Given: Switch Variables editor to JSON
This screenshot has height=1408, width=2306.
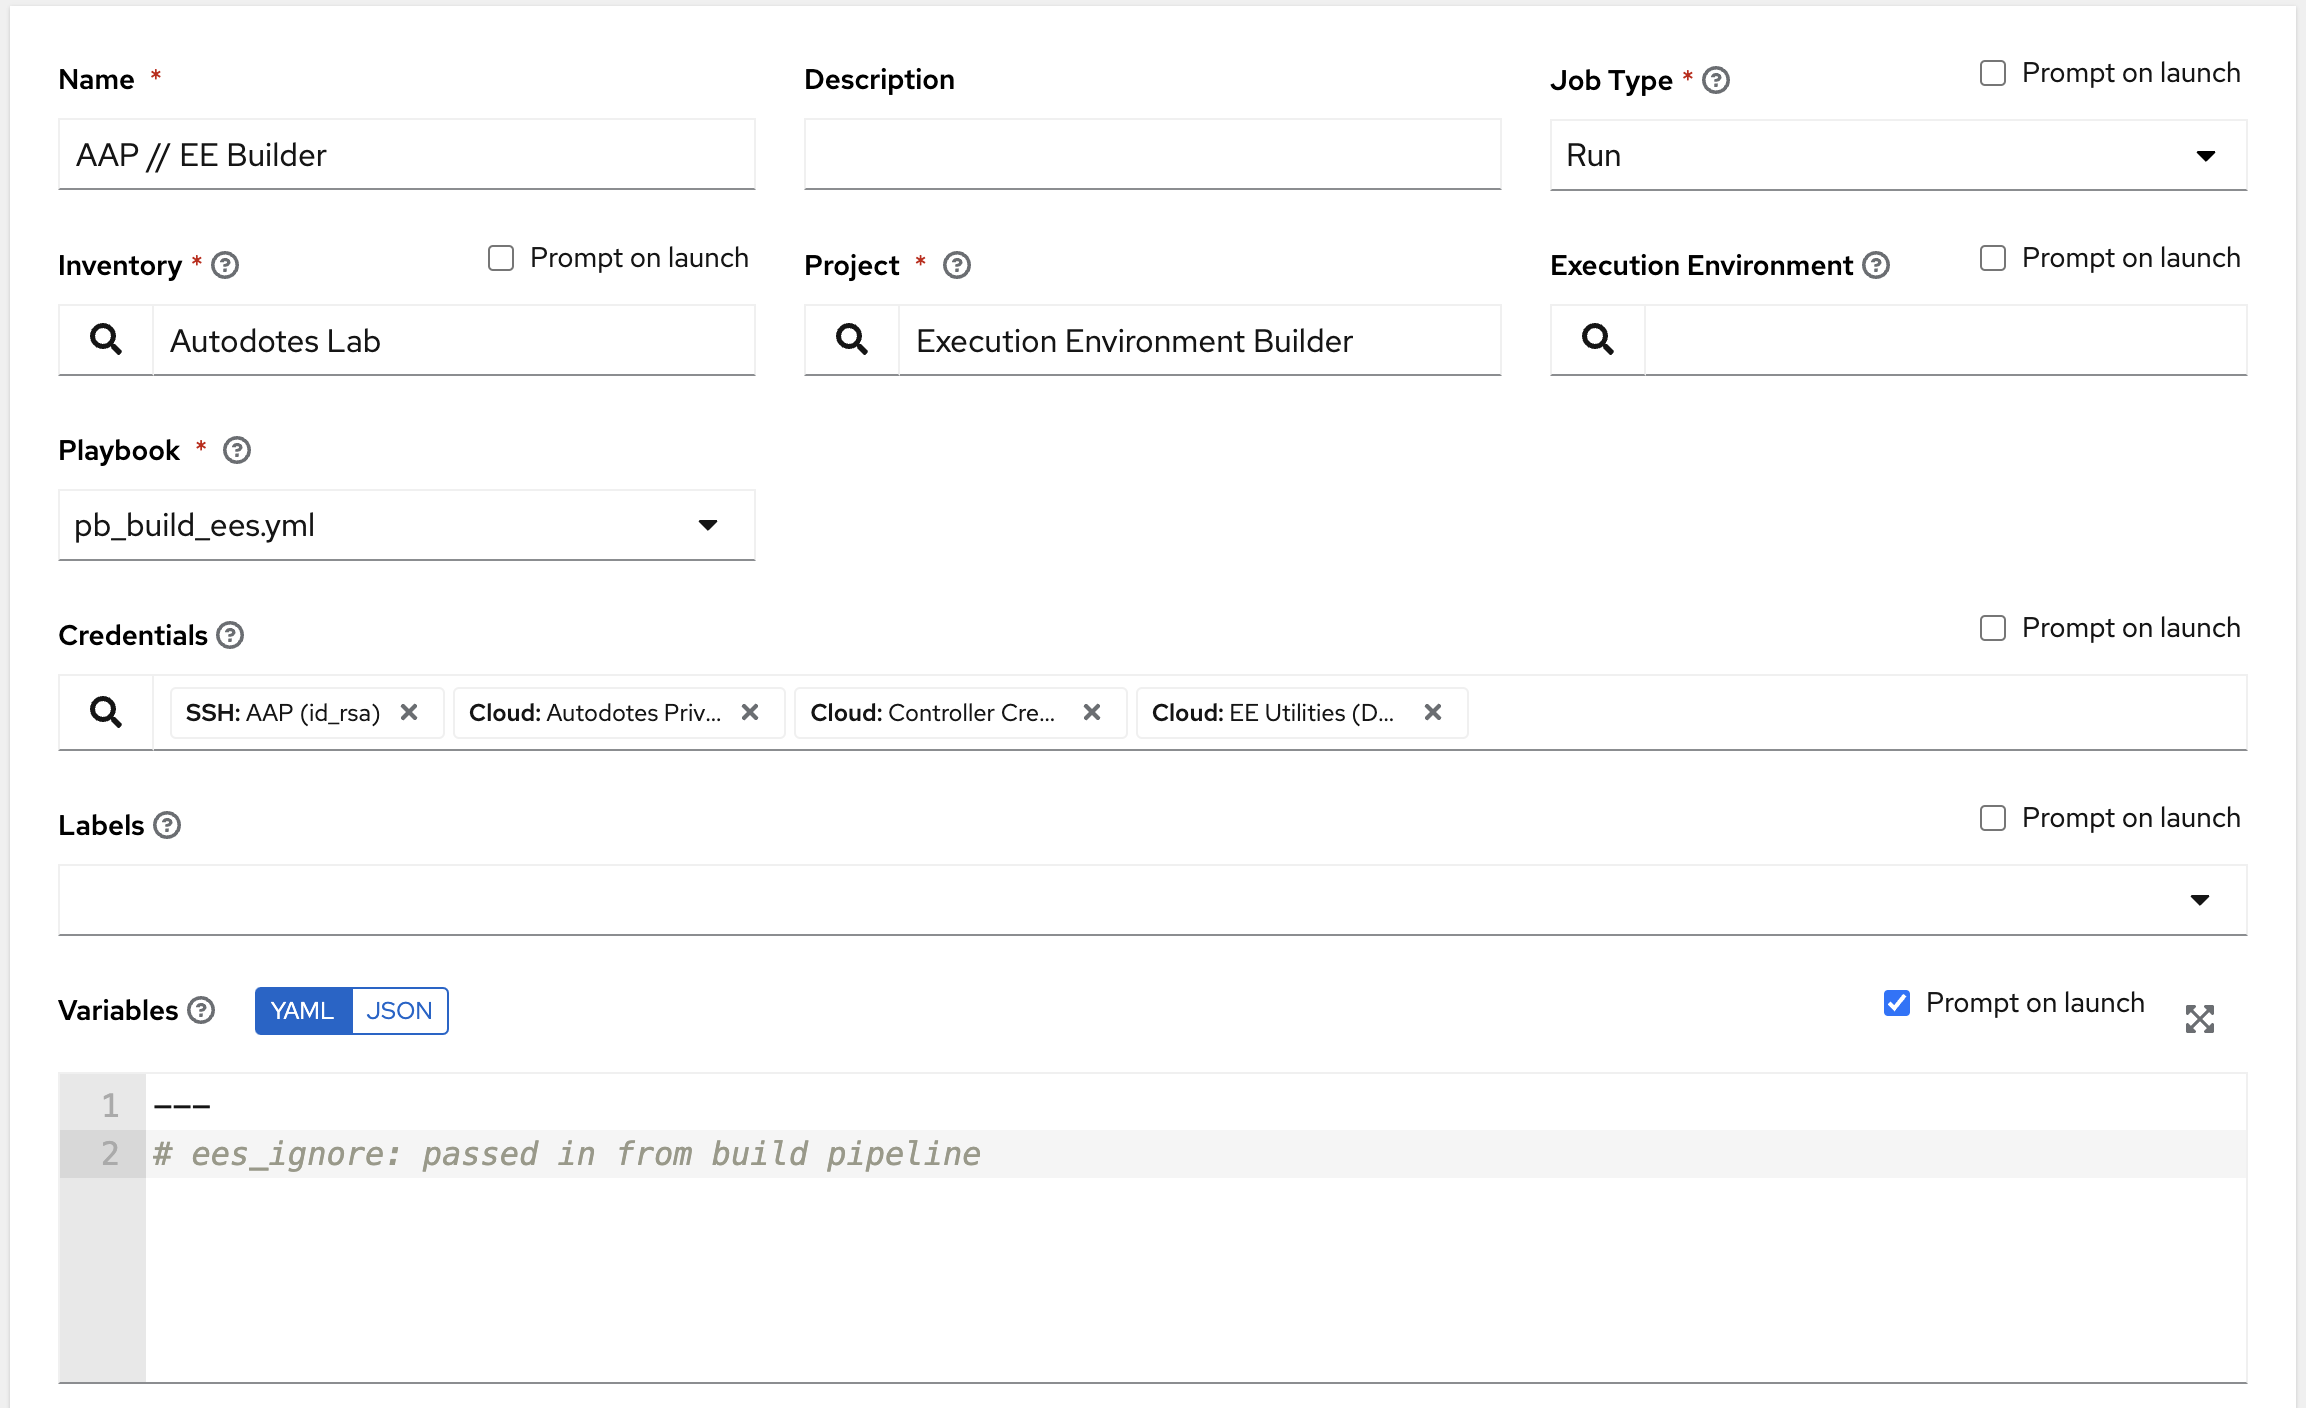Looking at the screenshot, I should coord(397,1009).
